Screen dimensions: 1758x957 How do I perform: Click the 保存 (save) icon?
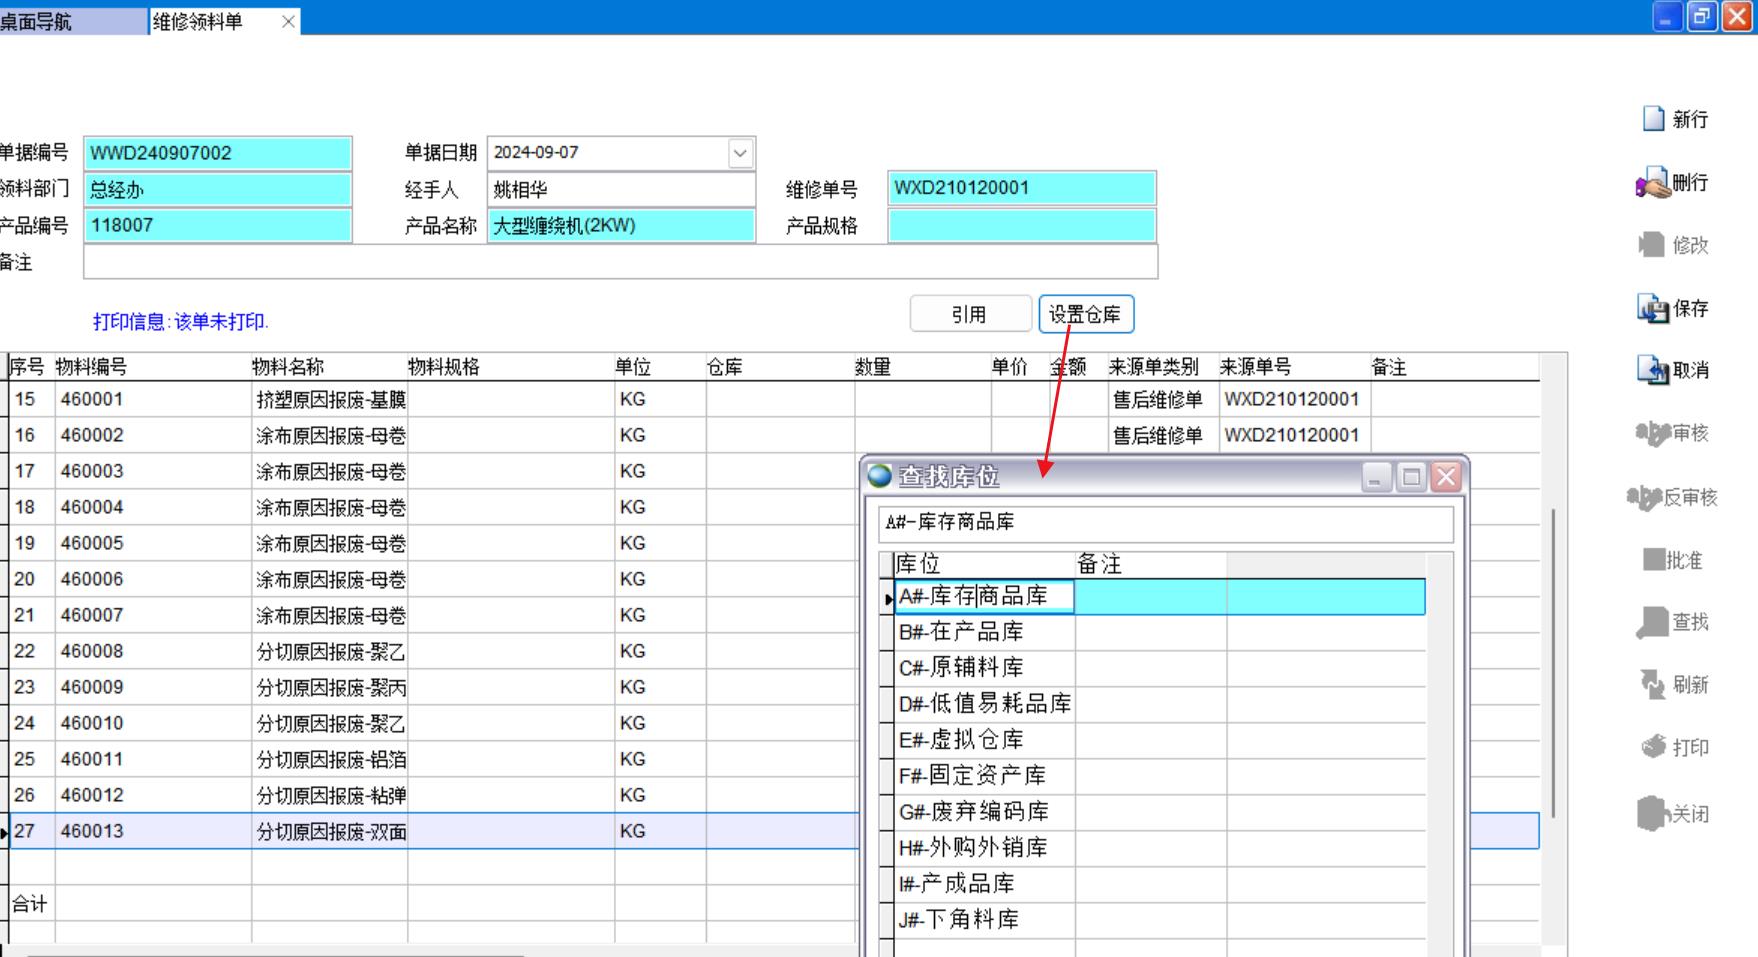point(1654,309)
